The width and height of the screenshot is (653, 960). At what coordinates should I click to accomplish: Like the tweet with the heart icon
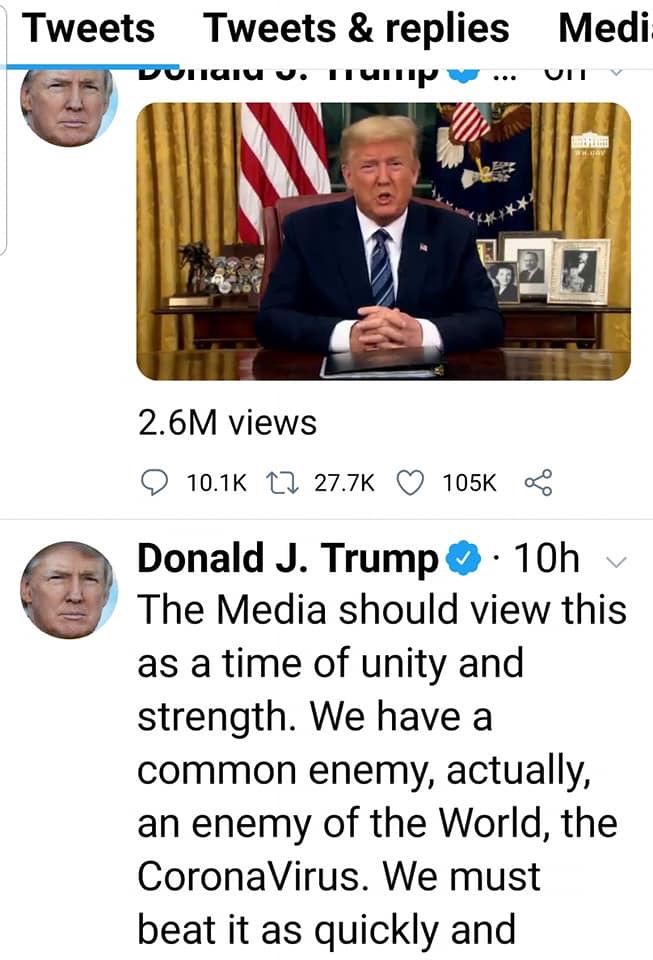[410, 482]
